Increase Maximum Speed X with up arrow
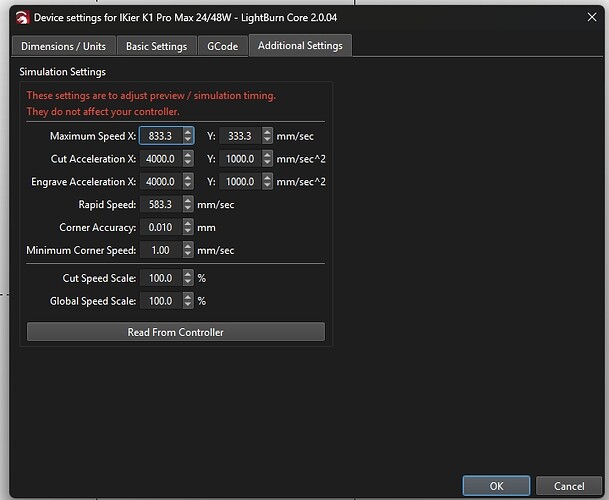The height and width of the screenshot is (500, 609). [x=188, y=132]
